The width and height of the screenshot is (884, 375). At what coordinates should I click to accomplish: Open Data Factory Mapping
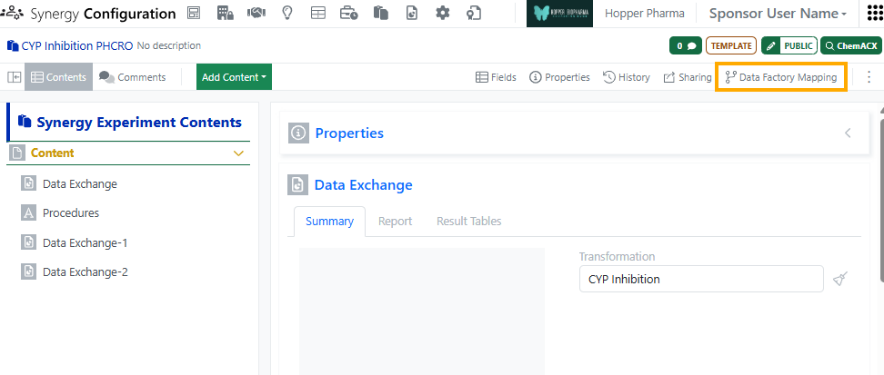point(781,77)
